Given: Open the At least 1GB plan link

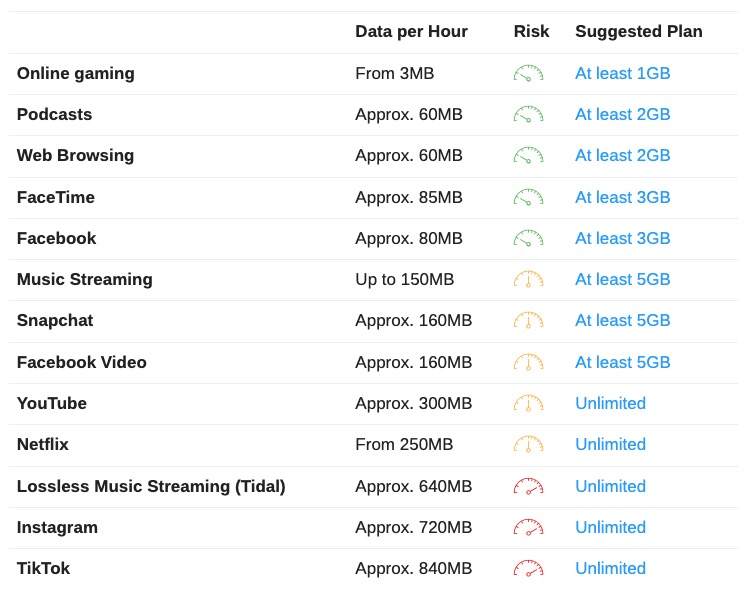Looking at the screenshot, I should click(622, 73).
